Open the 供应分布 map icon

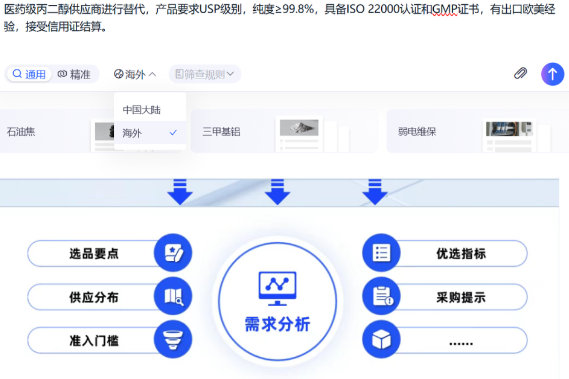(x=173, y=296)
